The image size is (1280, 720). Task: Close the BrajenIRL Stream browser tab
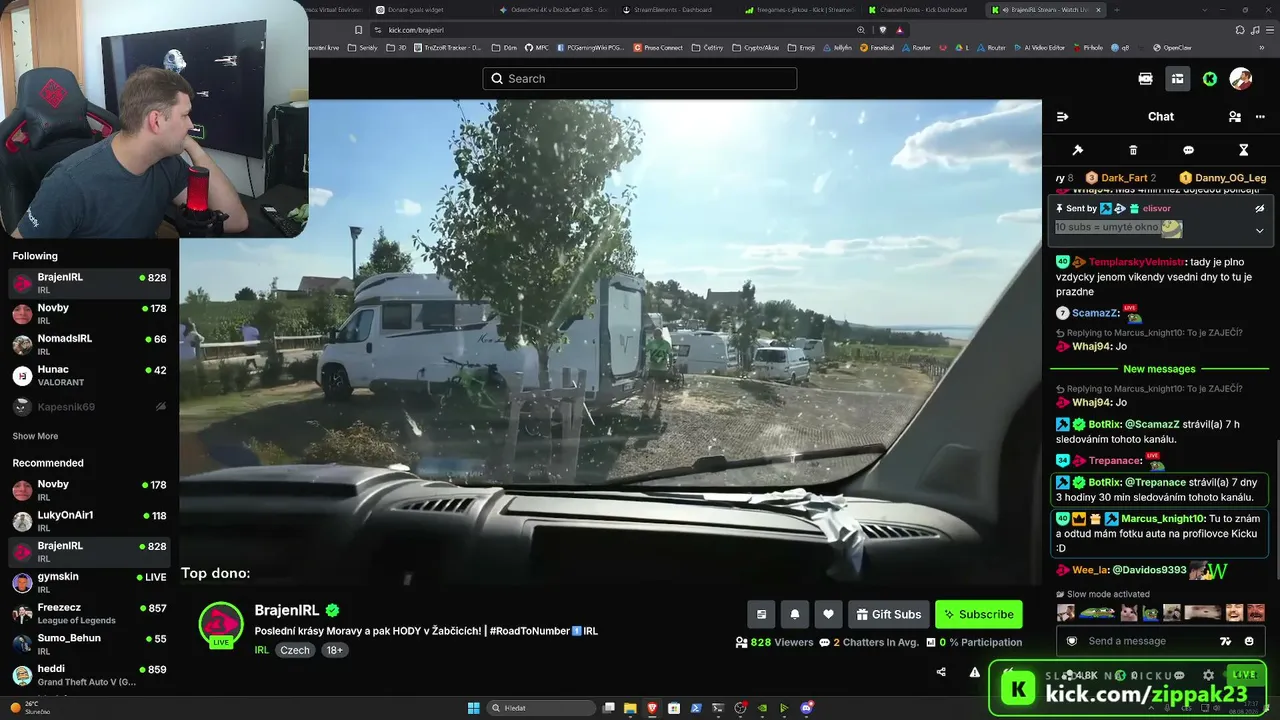pos(1099,10)
